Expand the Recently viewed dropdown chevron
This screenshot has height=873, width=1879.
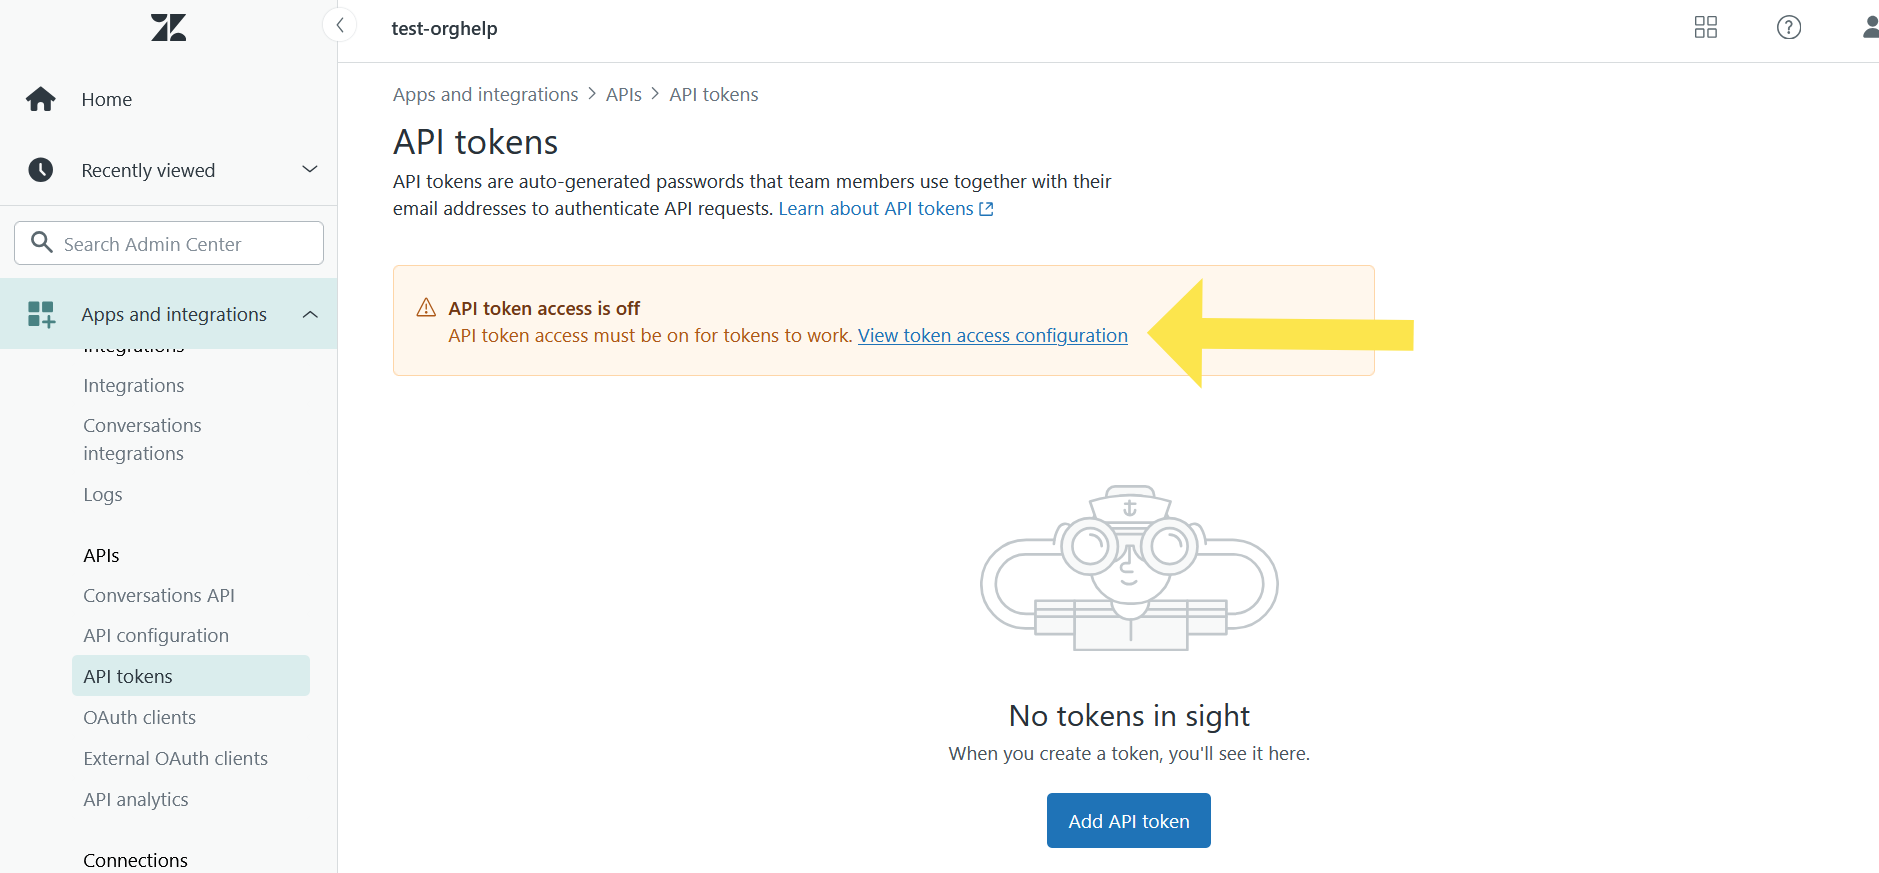[x=310, y=169]
